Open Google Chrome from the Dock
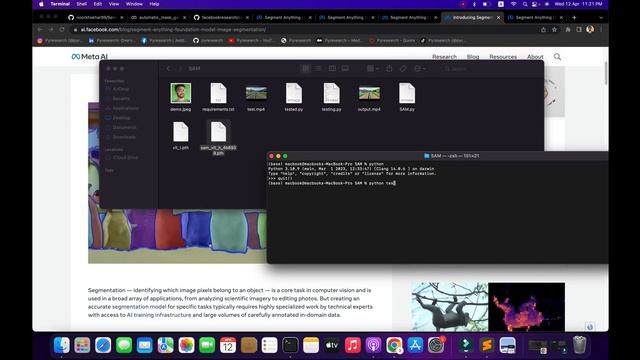640x360 pixels. click(x=394, y=346)
